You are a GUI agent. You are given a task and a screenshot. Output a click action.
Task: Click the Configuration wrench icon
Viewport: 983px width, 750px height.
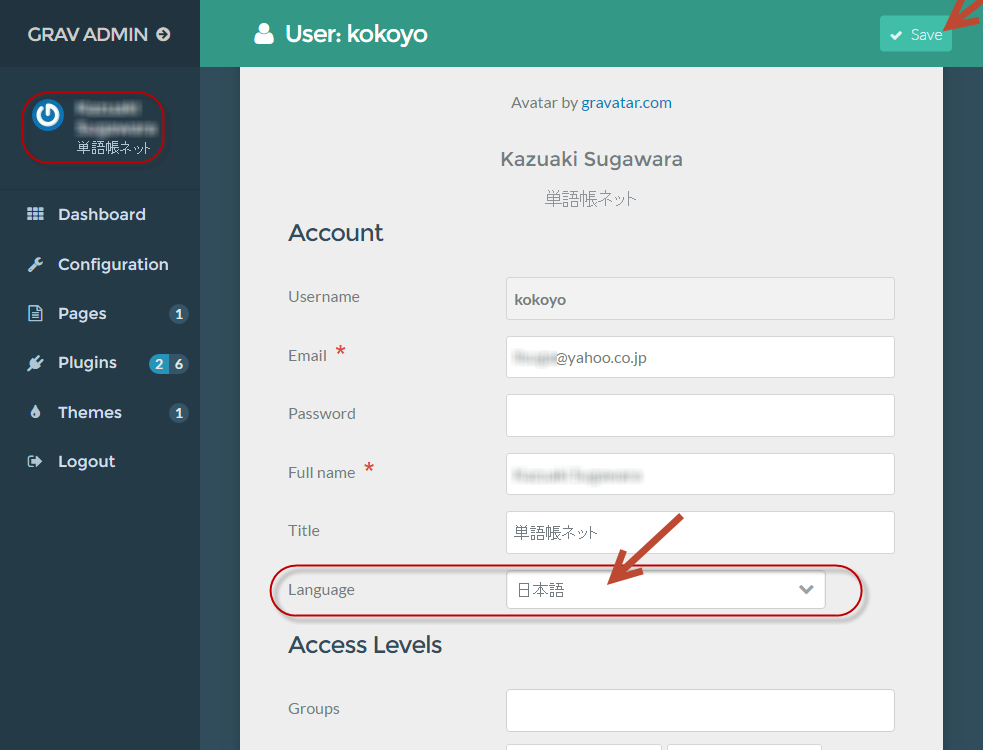point(35,264)
